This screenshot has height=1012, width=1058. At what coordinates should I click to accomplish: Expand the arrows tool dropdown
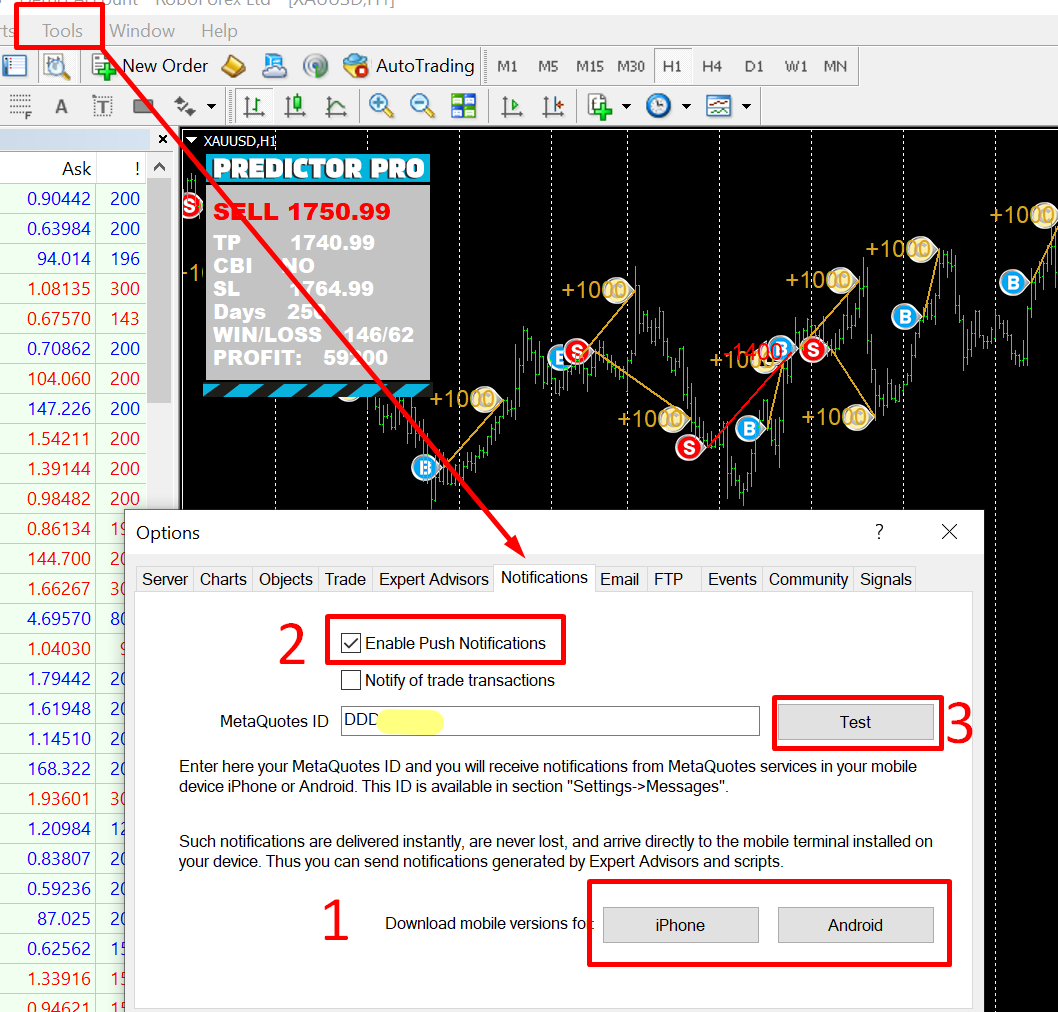211,107
